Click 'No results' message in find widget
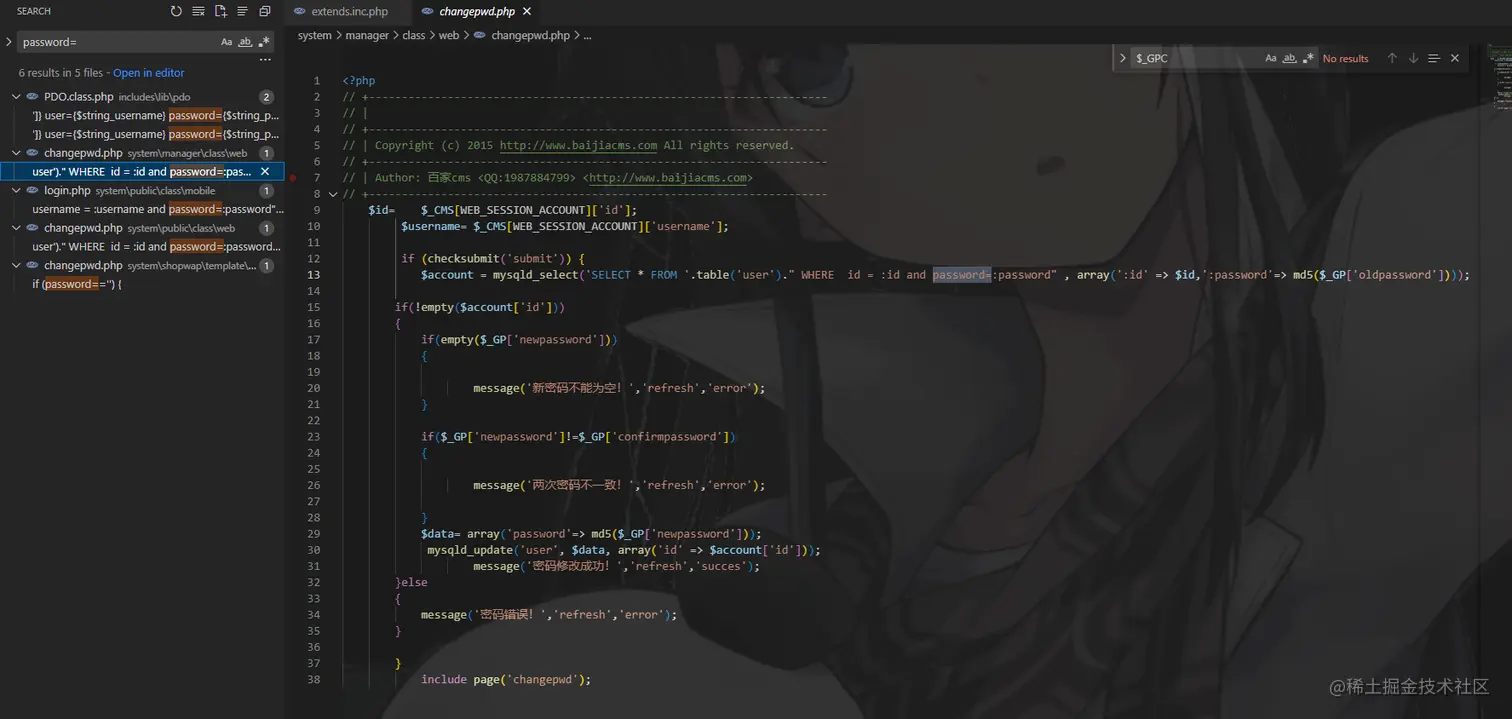Screen dimensions: 1512x719 1345,59
